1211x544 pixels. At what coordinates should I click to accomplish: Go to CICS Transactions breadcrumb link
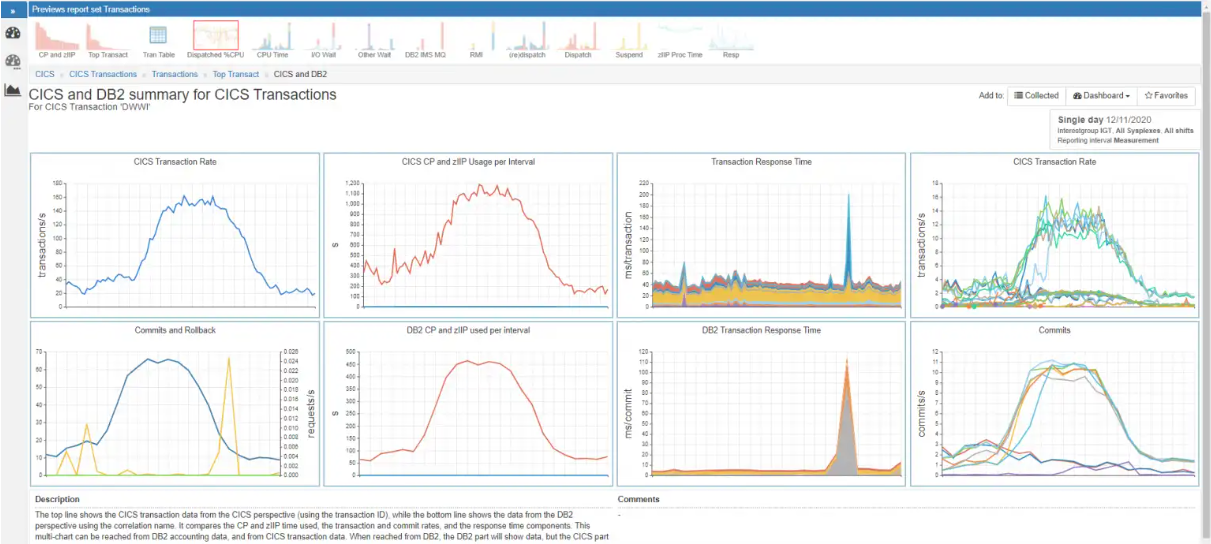click(x=103, y=74)
